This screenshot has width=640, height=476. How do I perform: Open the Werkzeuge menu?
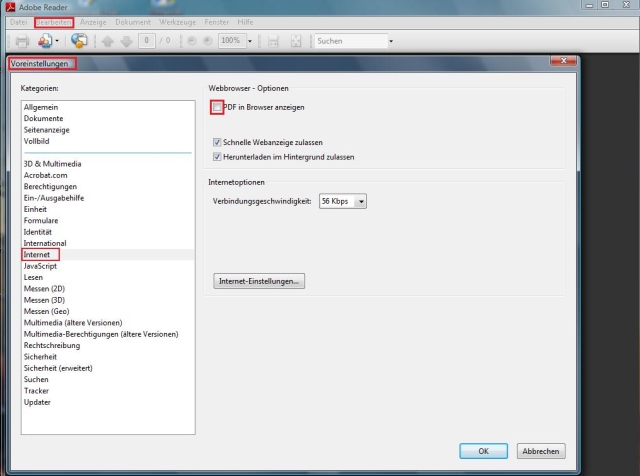[178, 22]
